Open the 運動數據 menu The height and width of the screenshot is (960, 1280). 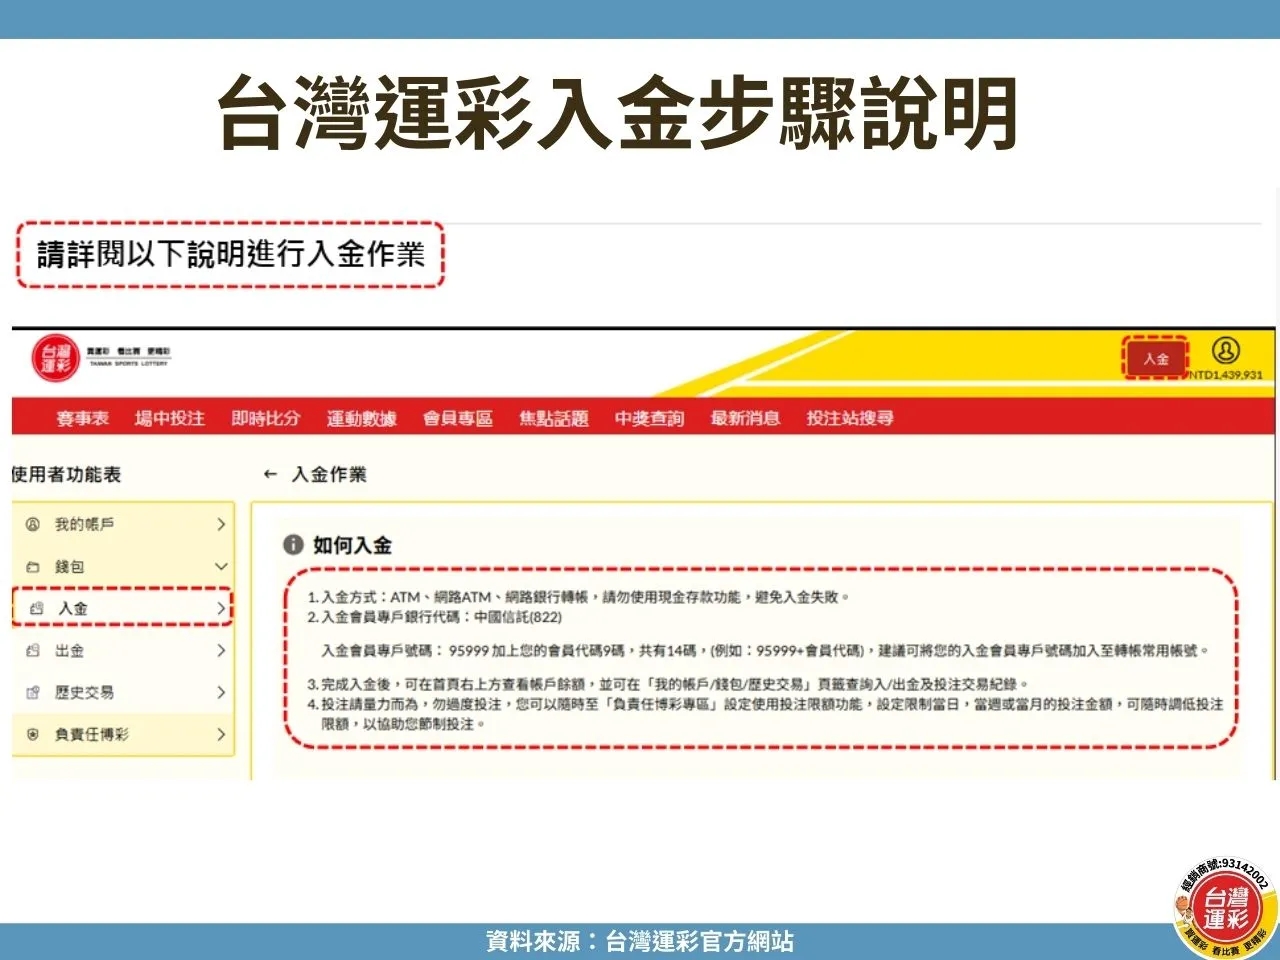point(361,418)
